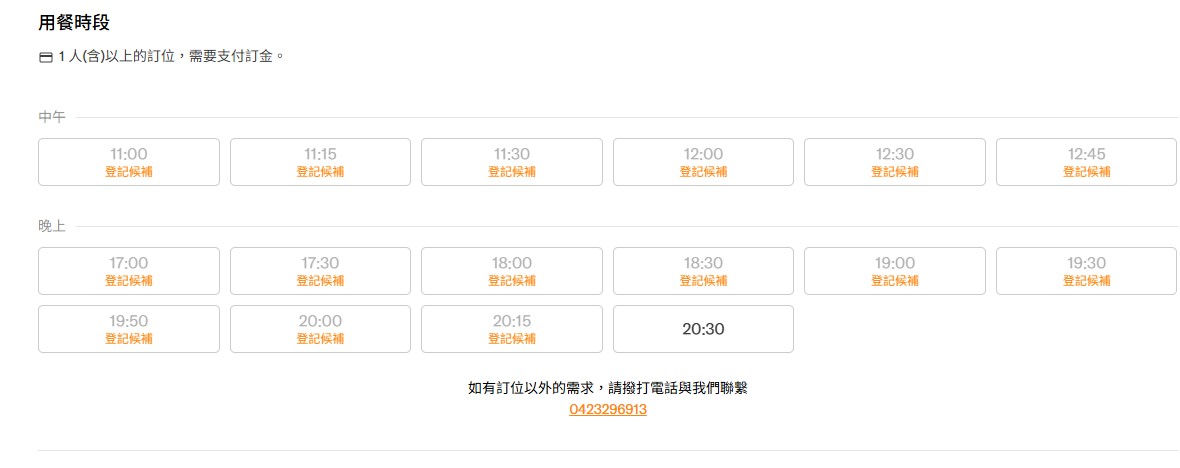Image resolution: width=1180 pixels, height=468 pixels.
Task: Register waitlist for 11:30 slot
Action: (x=511, y=162)
